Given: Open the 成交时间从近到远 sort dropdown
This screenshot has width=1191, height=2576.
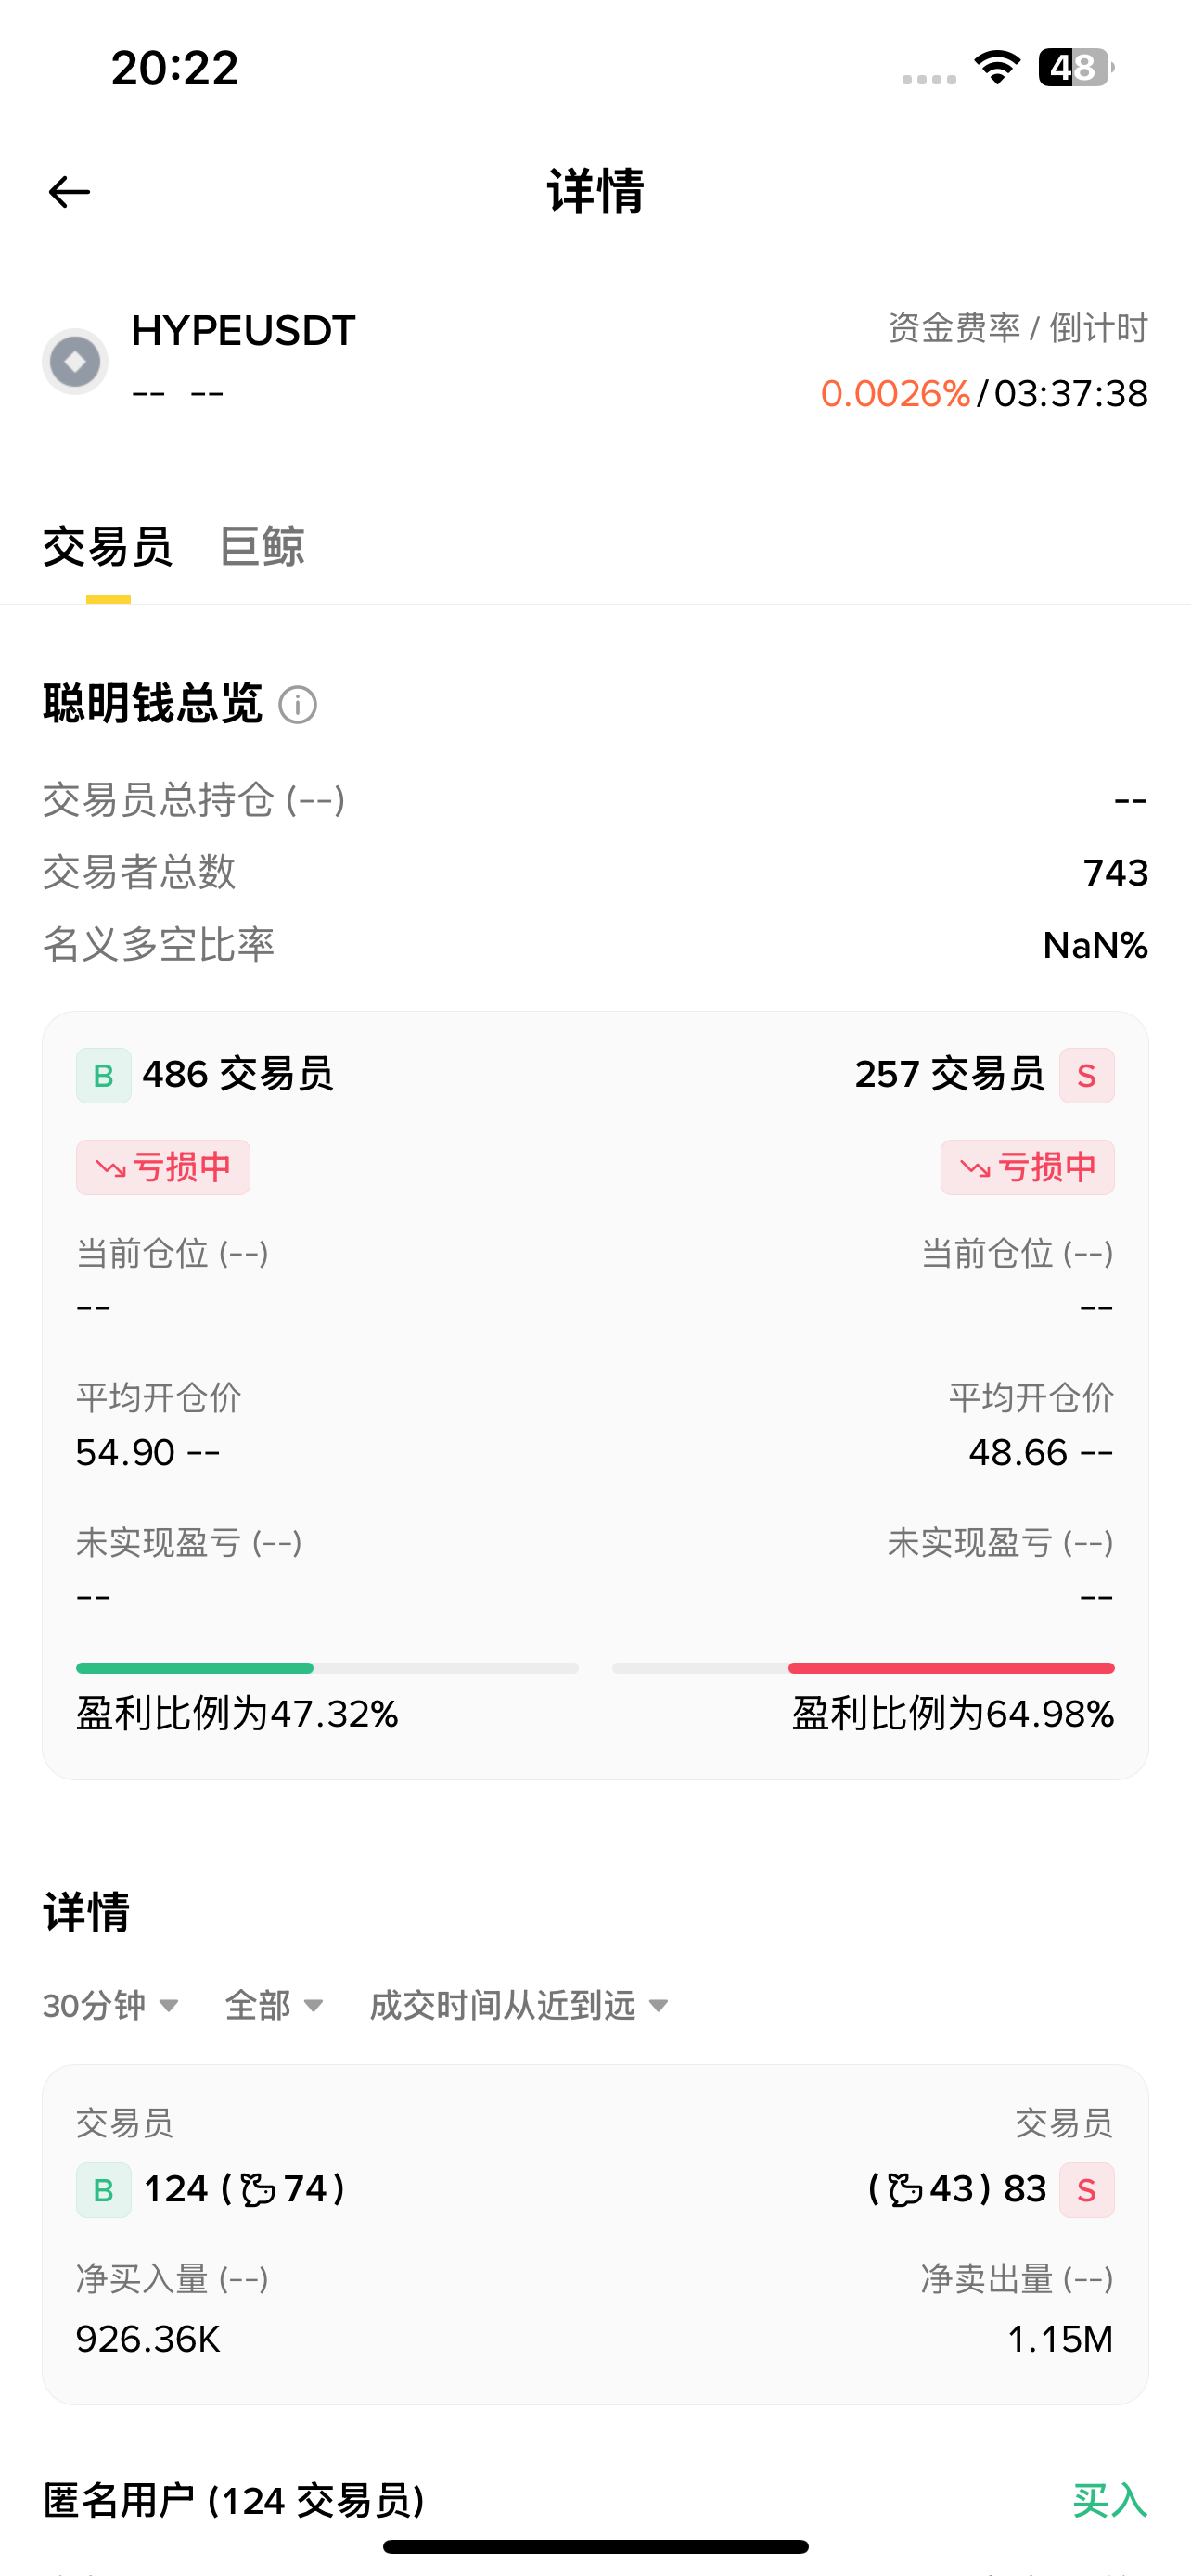Looking at the screenshot, I should (519, 2005).
